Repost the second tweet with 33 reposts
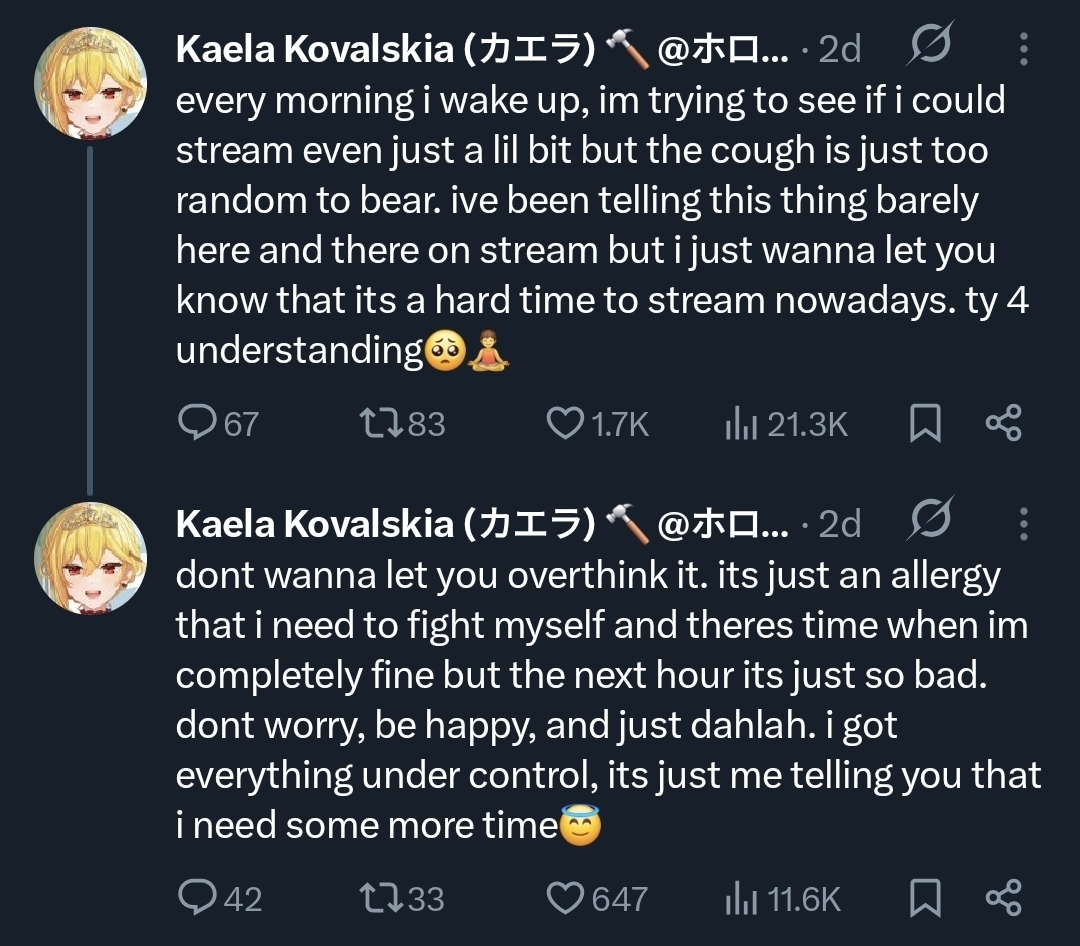Image resolution: width=1080 pixels, height=946 pixels. coord(380,898)
